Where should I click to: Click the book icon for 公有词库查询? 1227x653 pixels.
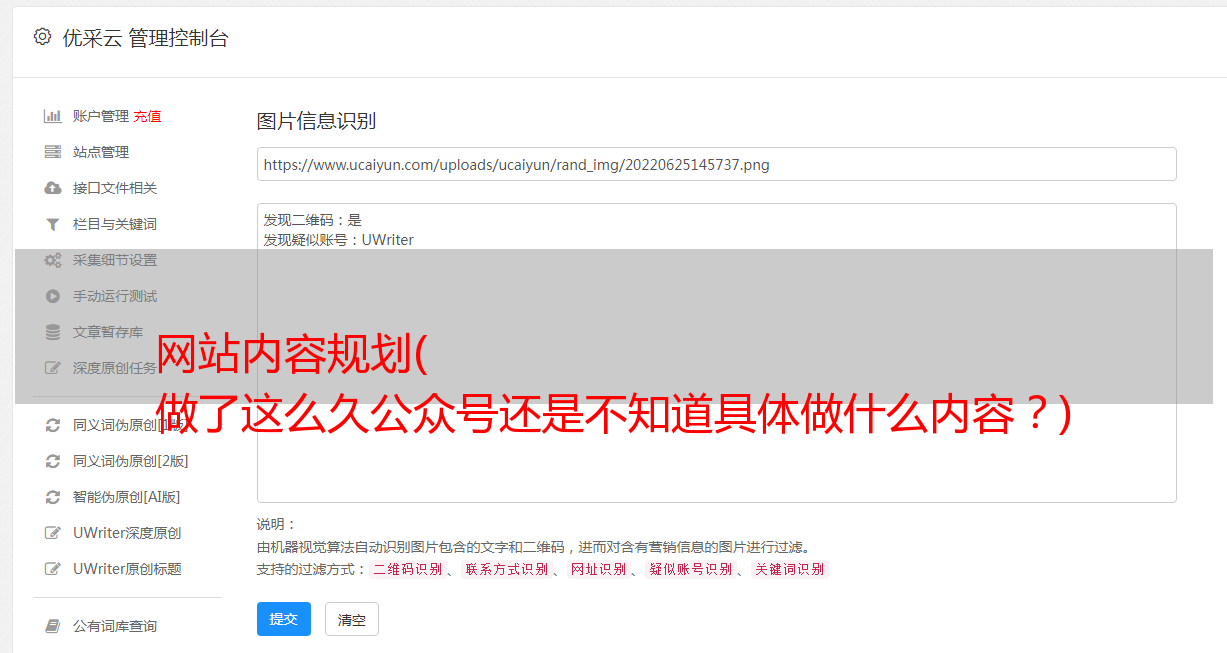point(53,626)
